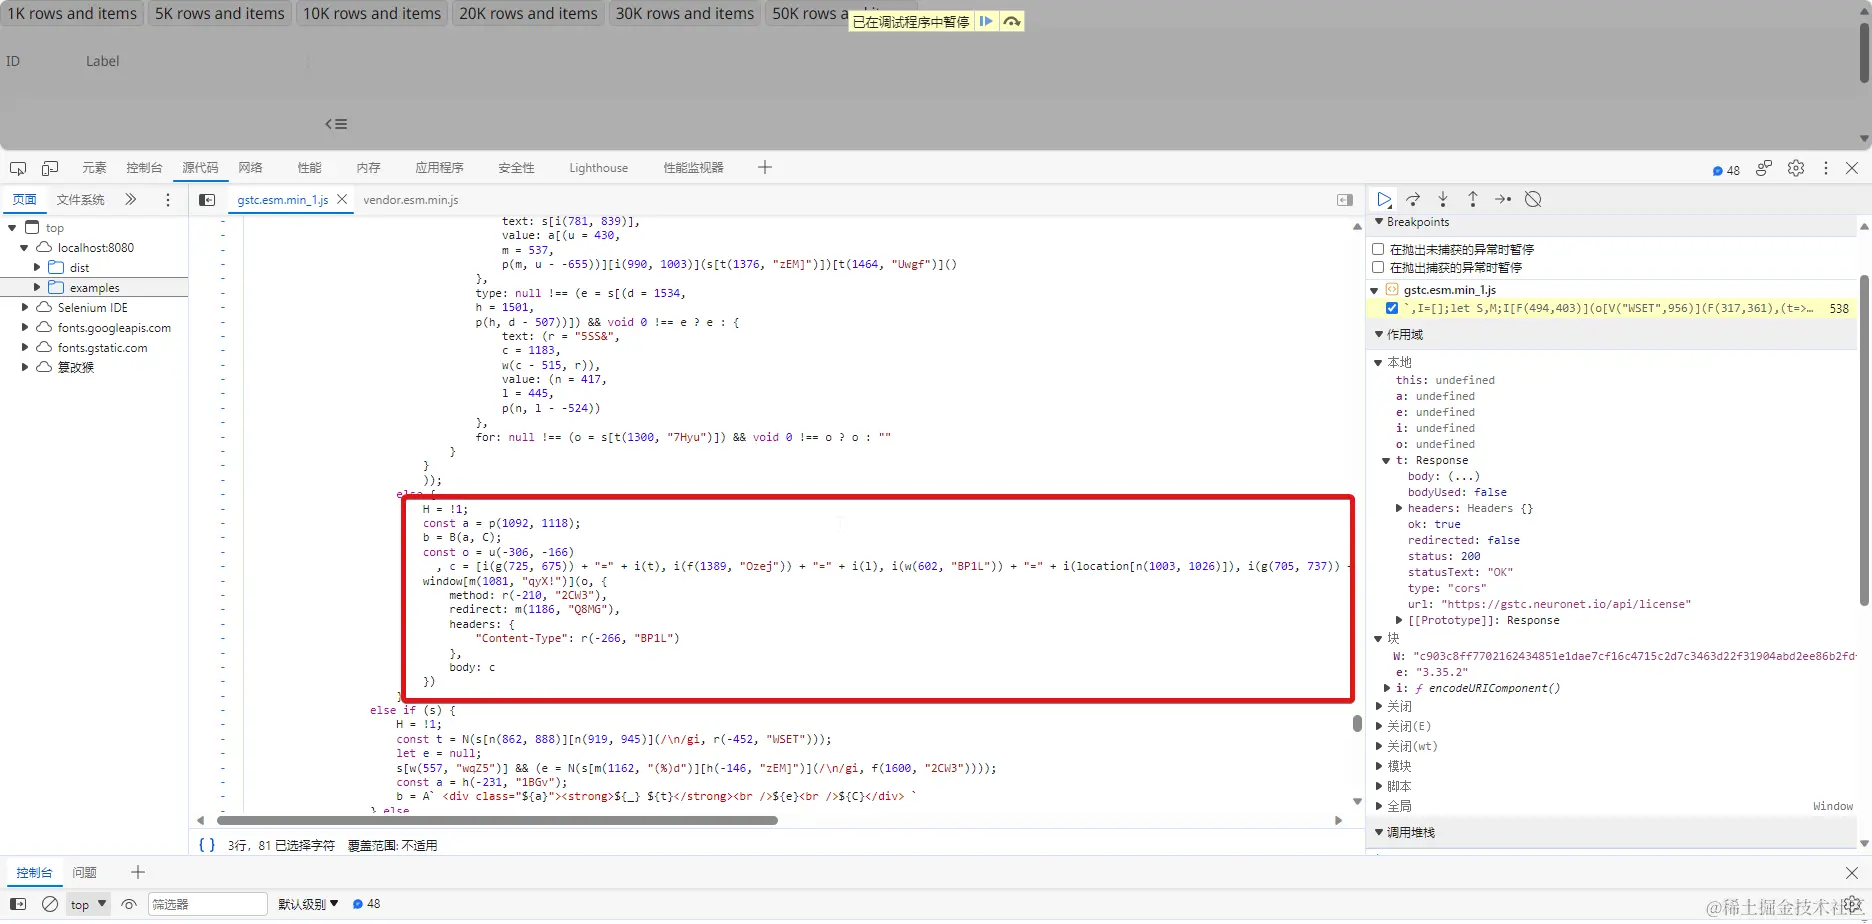Click the 30K rows and items button

coord(685,14)
